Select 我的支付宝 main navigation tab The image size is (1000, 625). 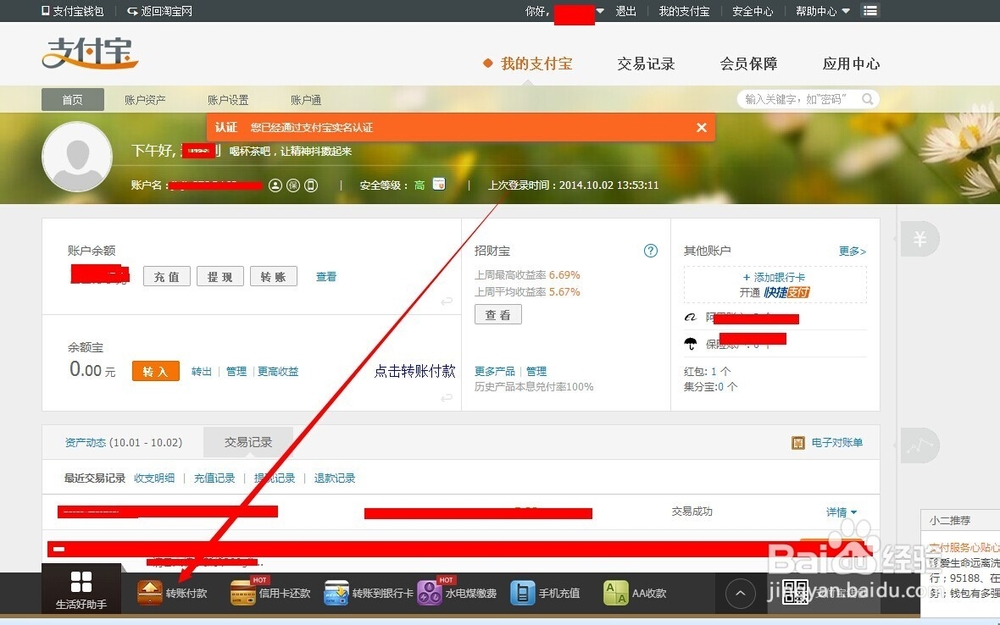click(536, 64)
